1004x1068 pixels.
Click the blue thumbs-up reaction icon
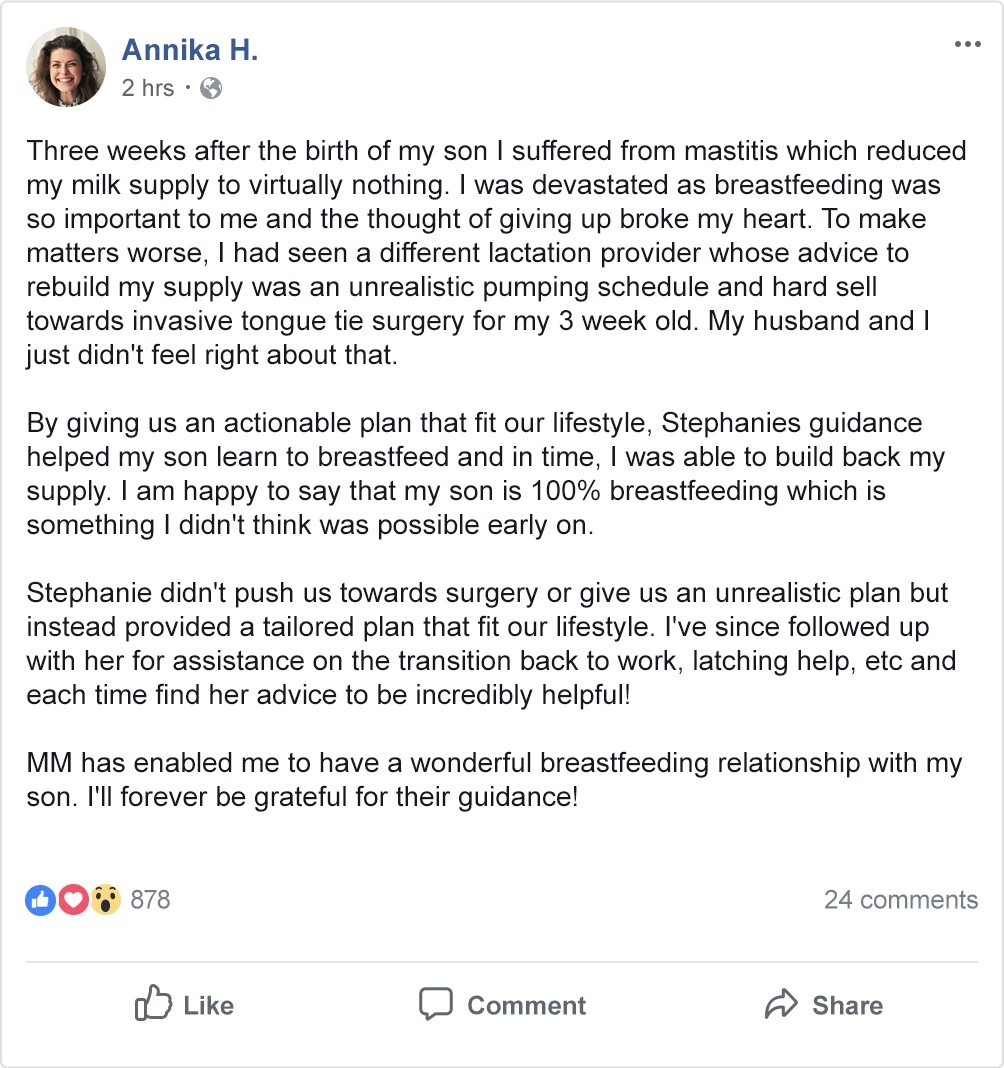click(x=40, y=900)
